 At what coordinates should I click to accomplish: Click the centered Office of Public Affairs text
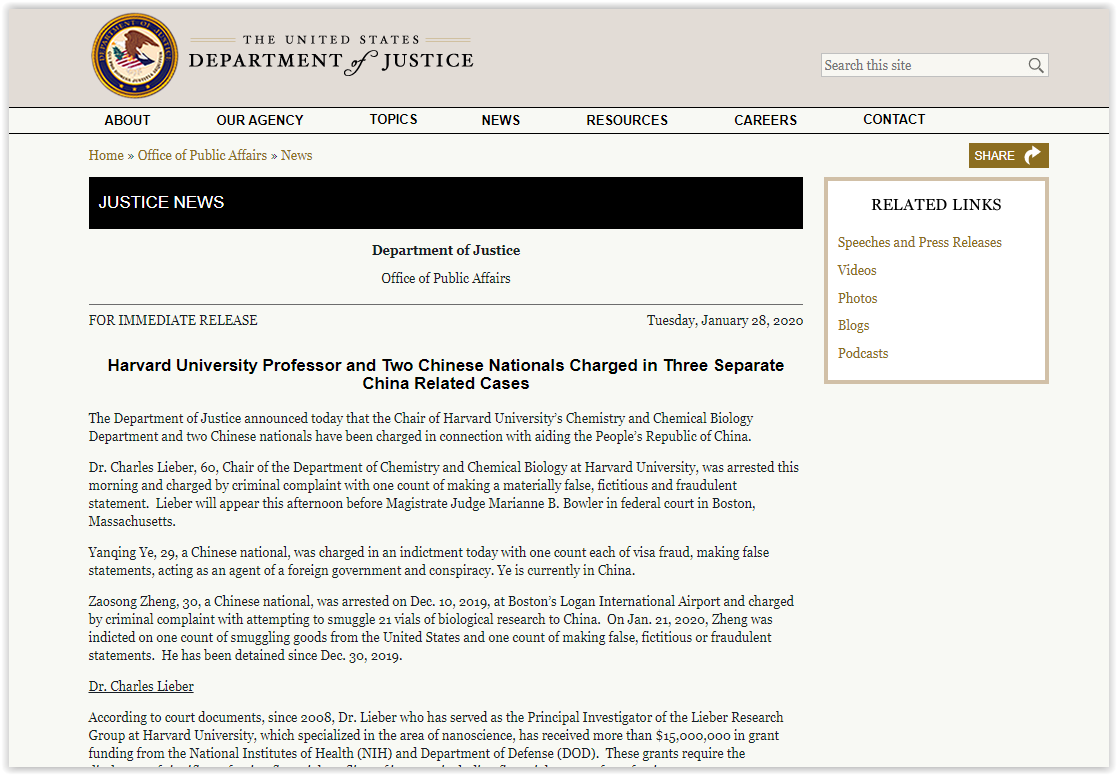click(x=446, y=279)
